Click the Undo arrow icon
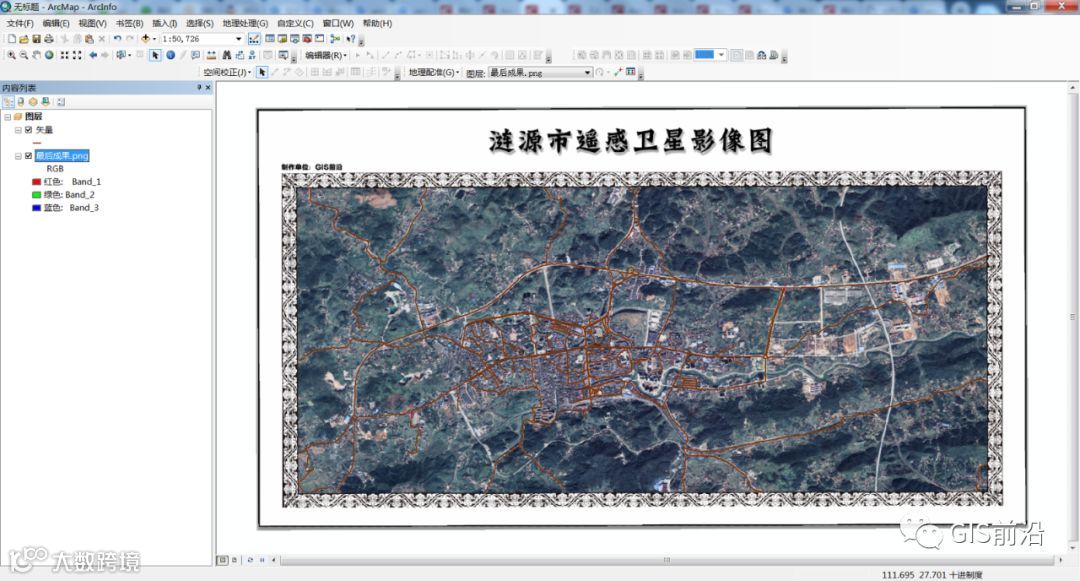This screenshot has height=581, width=1080. tap(117, 39)
